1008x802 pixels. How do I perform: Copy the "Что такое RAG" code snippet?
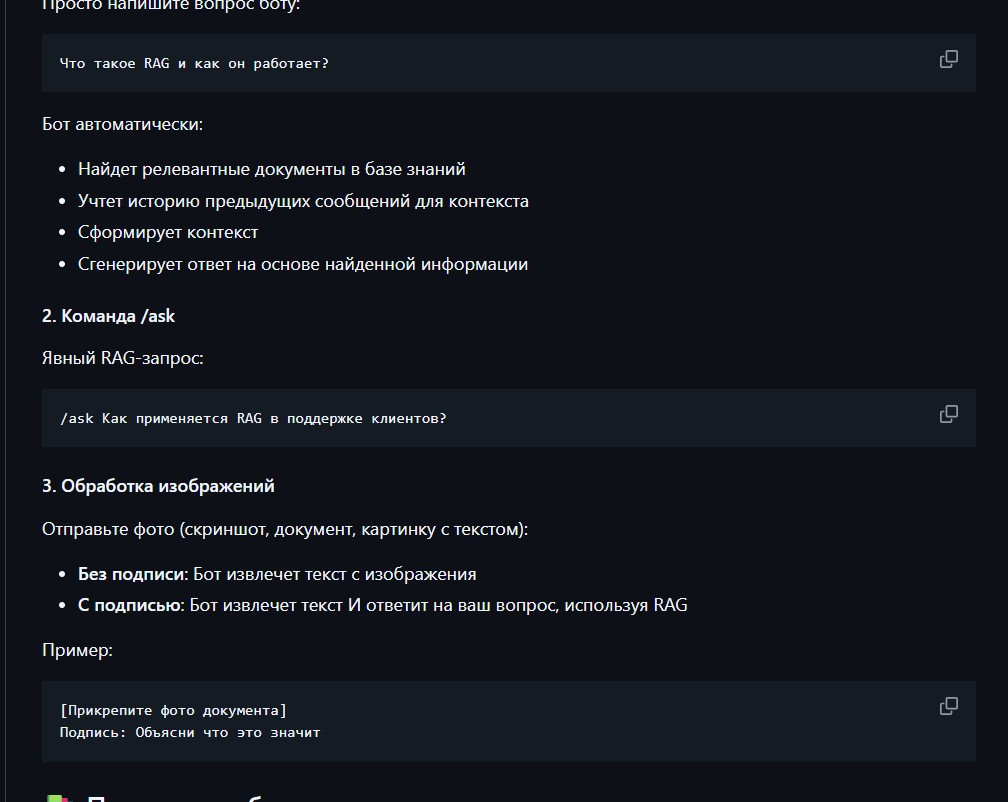(948, 59)
